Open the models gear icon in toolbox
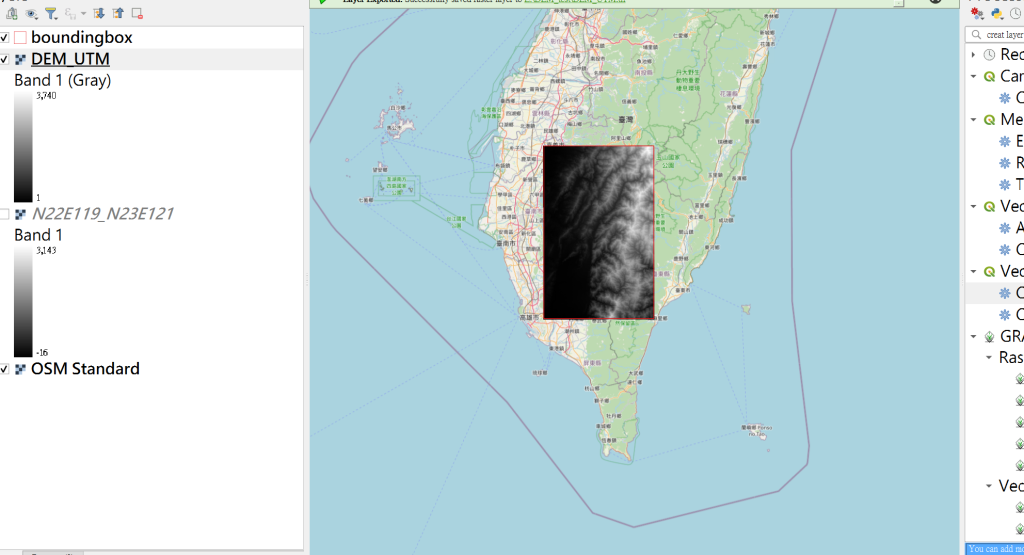1024x555 pixels. point(977,12)
